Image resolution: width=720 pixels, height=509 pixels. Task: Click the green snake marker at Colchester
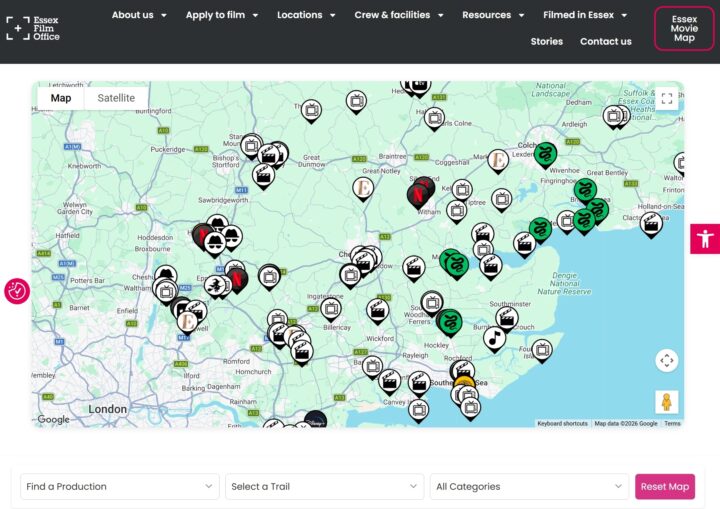pyautogui.click(x=545, y=155)
